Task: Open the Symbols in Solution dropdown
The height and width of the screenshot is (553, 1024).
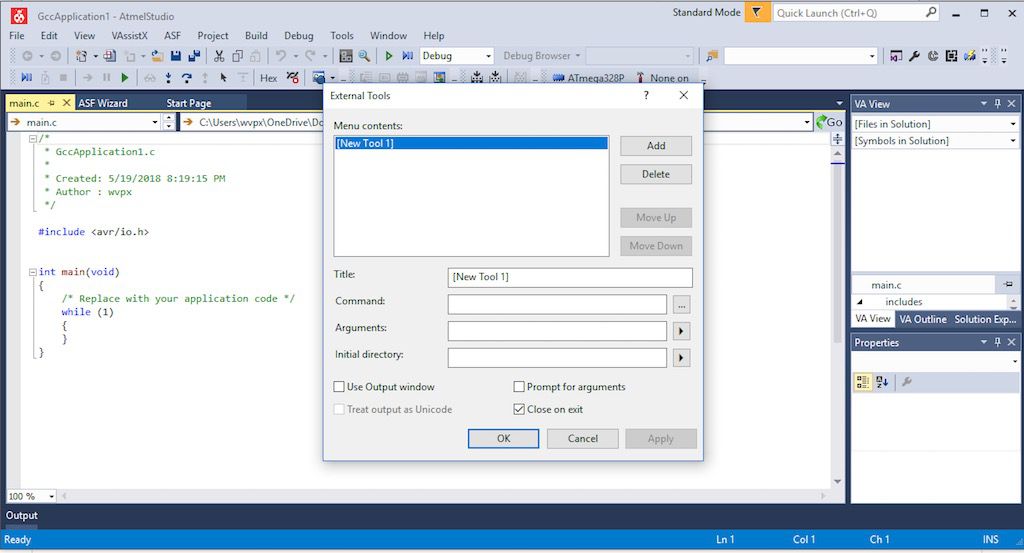Action: click(1012, 140)
